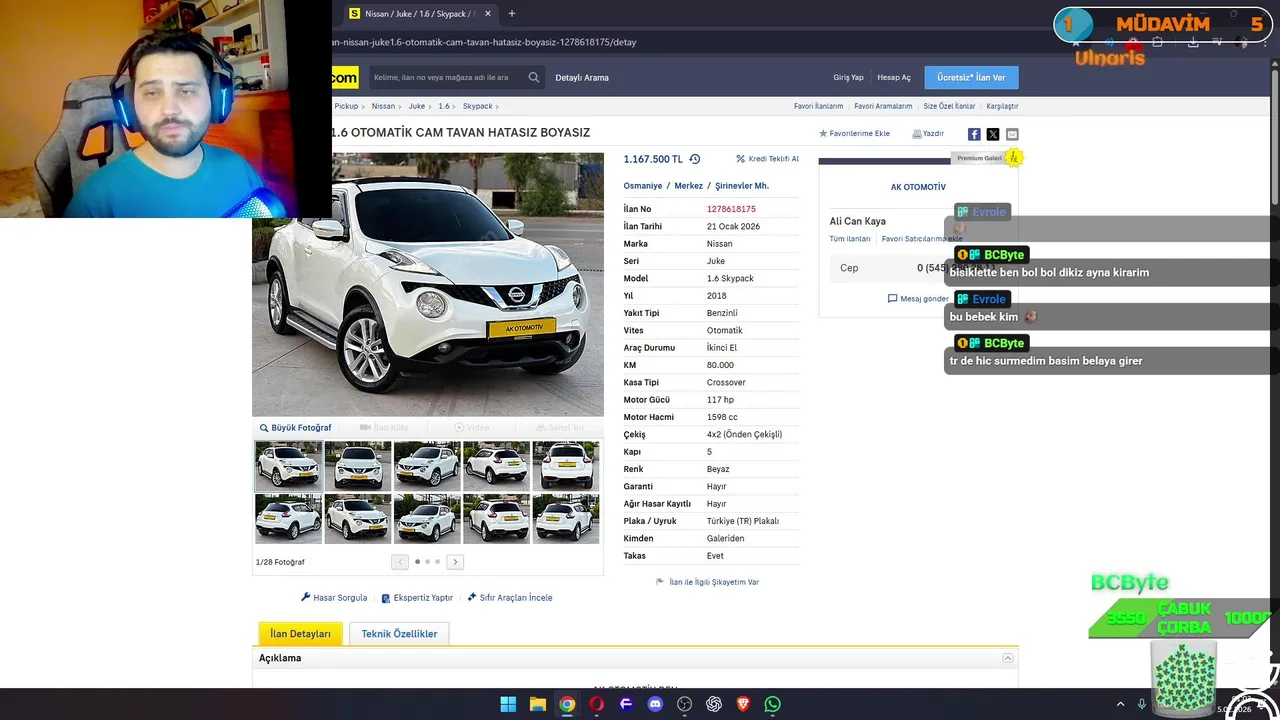Image resolution: width=1280 pixels, height=720 pixels.
Task: Open AK OTOMOTİV store link
Action: pyautogui.click(x=918, y=187)
